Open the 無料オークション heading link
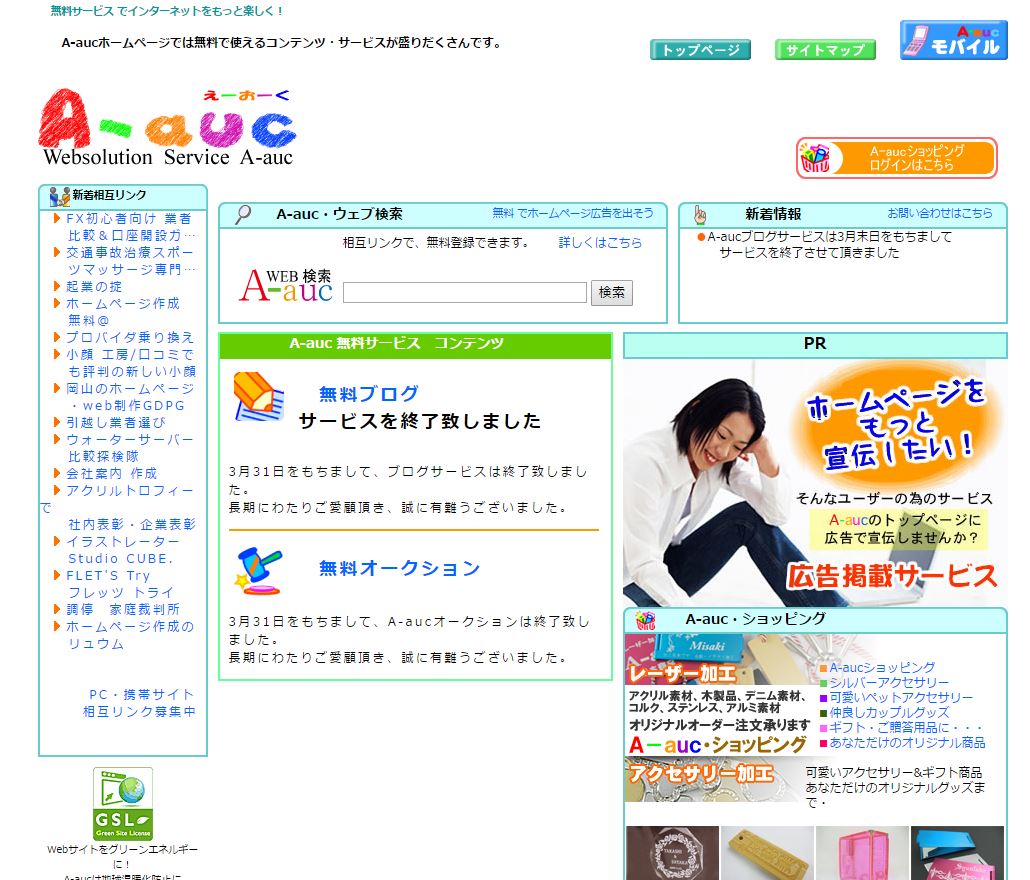Screen dimensions: 1030x880 (399, 568)
